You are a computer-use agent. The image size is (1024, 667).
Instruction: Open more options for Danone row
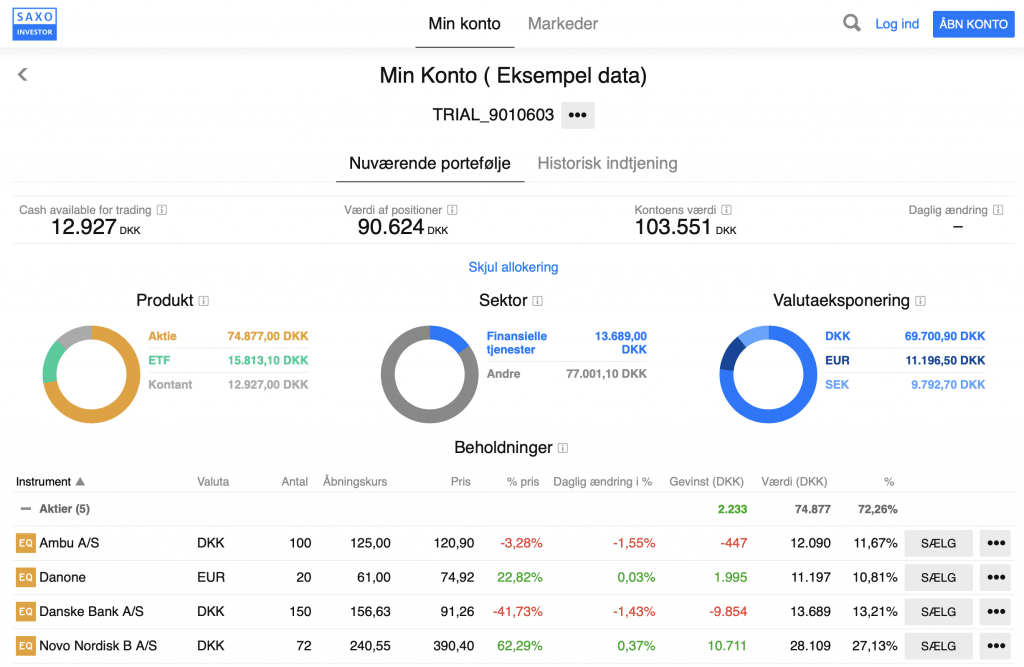point(996,578)
